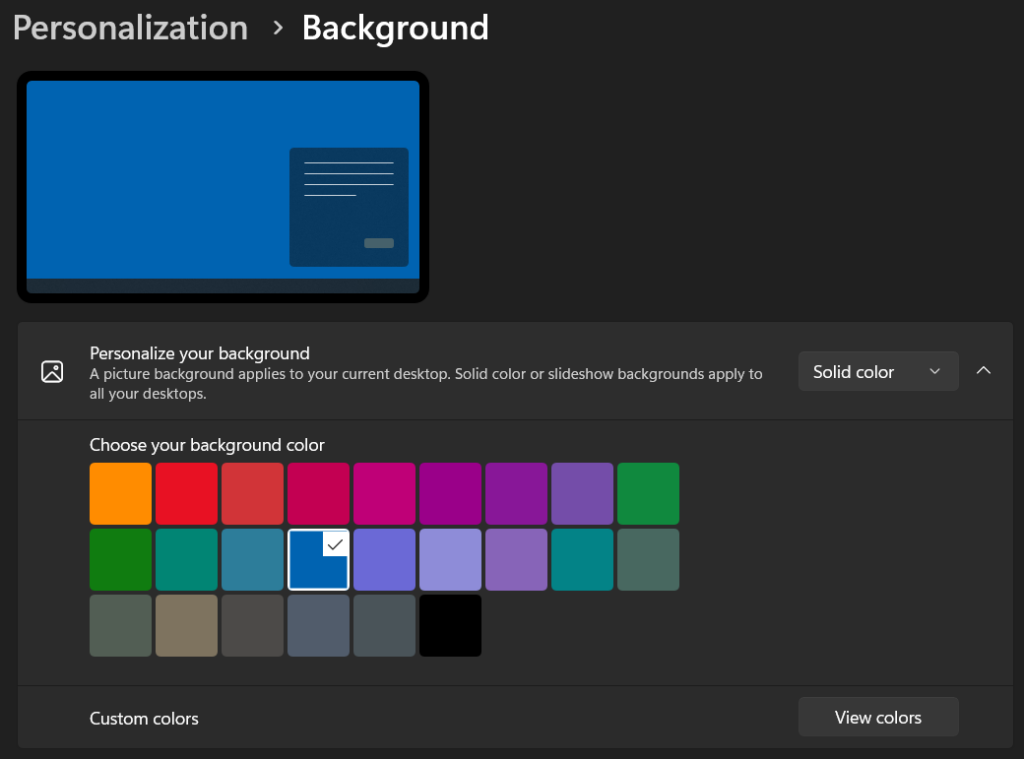Click the Personalize your background heading
1024x759 pixels.
pos(199,353)
